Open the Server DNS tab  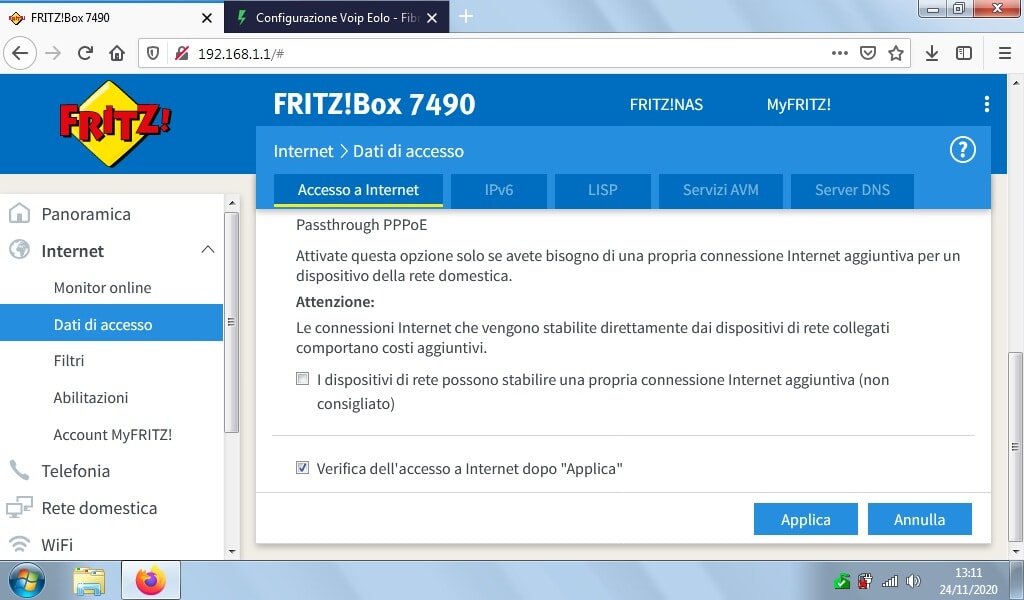pos(852,190)
